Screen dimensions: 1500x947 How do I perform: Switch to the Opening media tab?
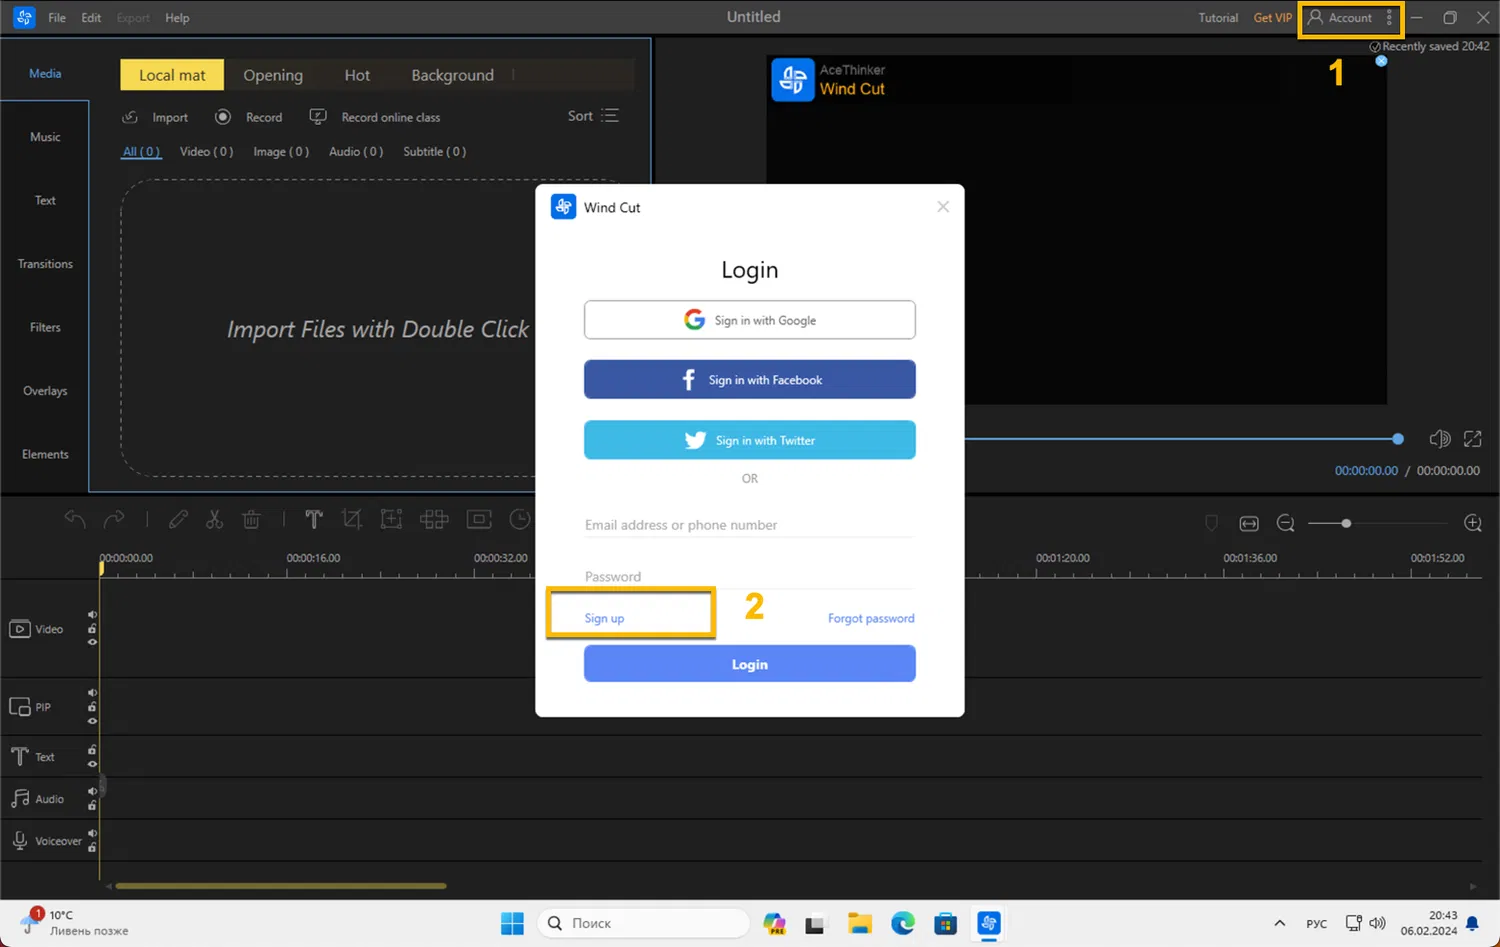click(x=273, y=75)
